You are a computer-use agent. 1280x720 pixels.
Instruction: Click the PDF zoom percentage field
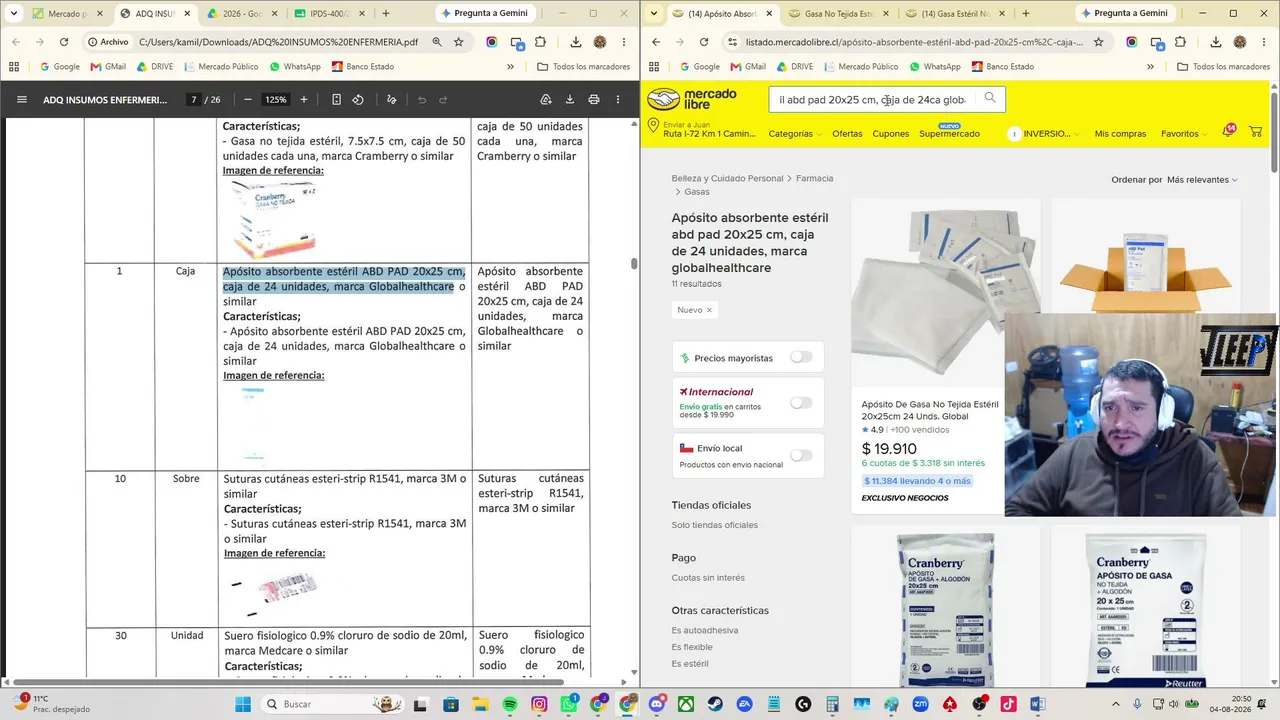tap(275, 100)
